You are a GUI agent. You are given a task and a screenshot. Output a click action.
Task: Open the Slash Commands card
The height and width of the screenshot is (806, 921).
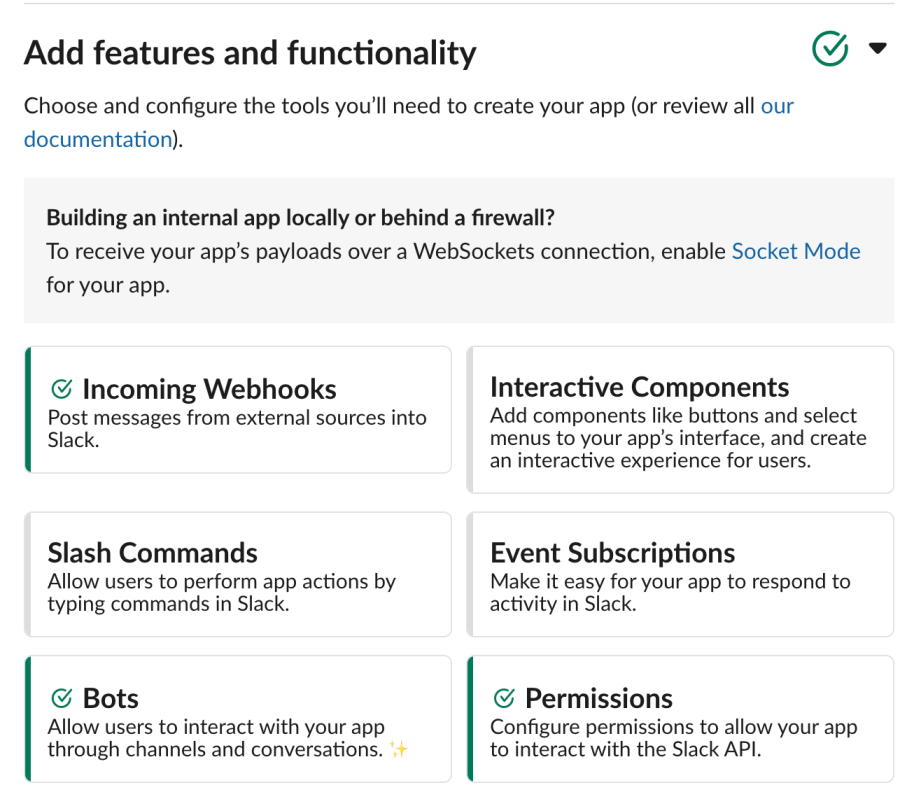[238, 575]
